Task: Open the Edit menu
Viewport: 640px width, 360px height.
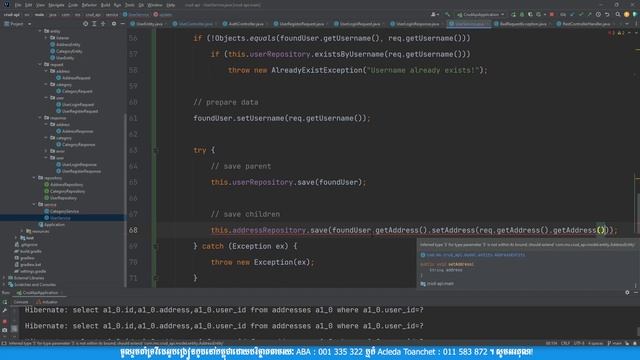Action: click(x=29, y=5)
